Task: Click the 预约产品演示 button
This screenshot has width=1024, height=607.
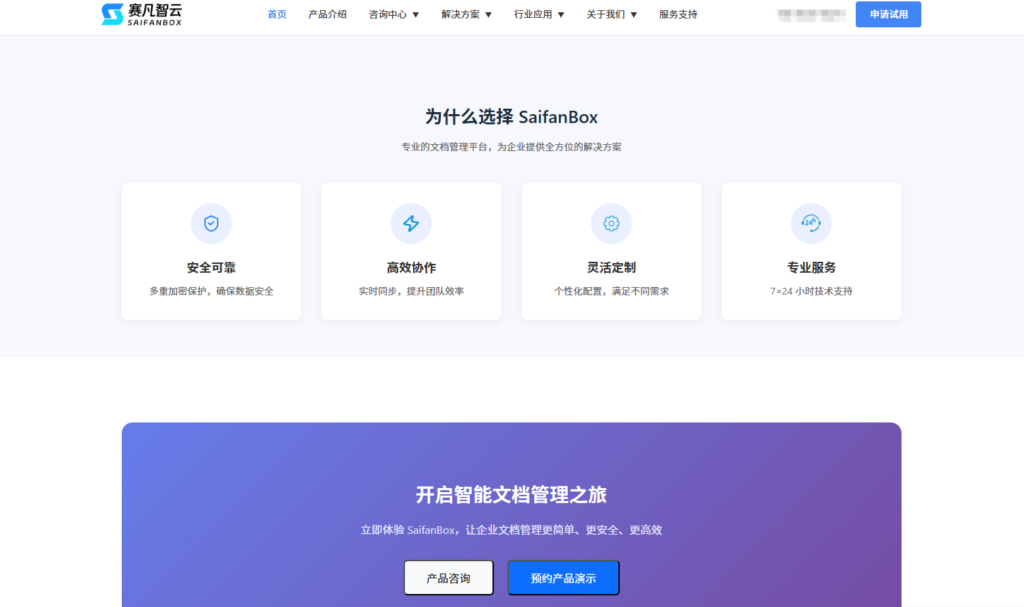Action: pos(564,577)
